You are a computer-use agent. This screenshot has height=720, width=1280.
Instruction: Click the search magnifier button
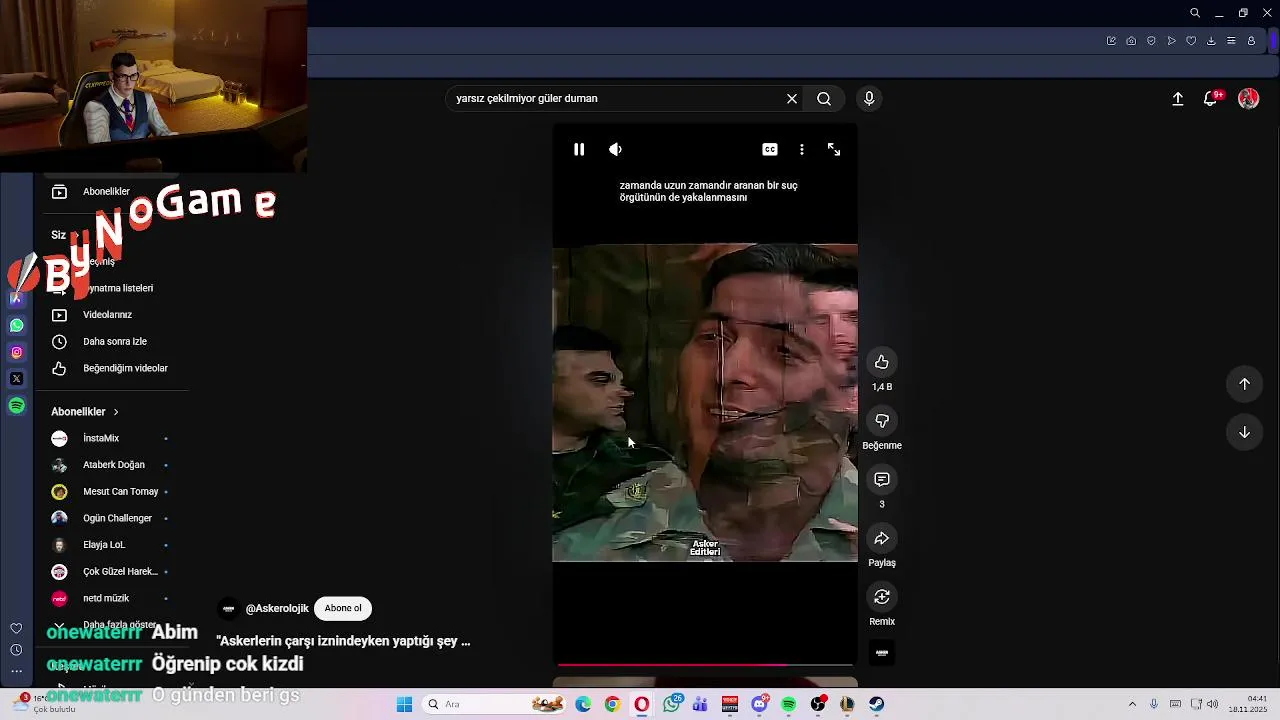(x=824, y=99)
